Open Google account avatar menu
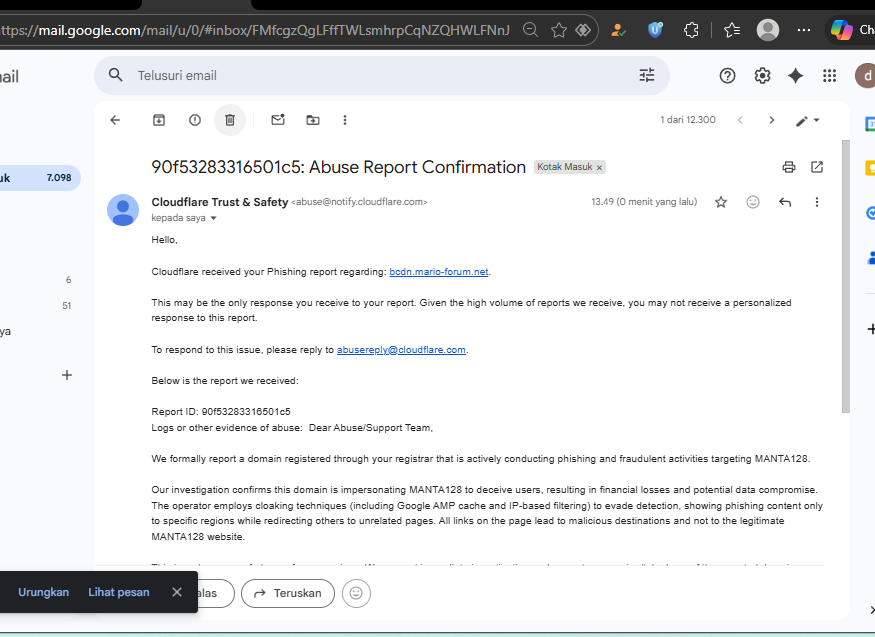The width and height of the screenshot is (875, 637). 866,75
